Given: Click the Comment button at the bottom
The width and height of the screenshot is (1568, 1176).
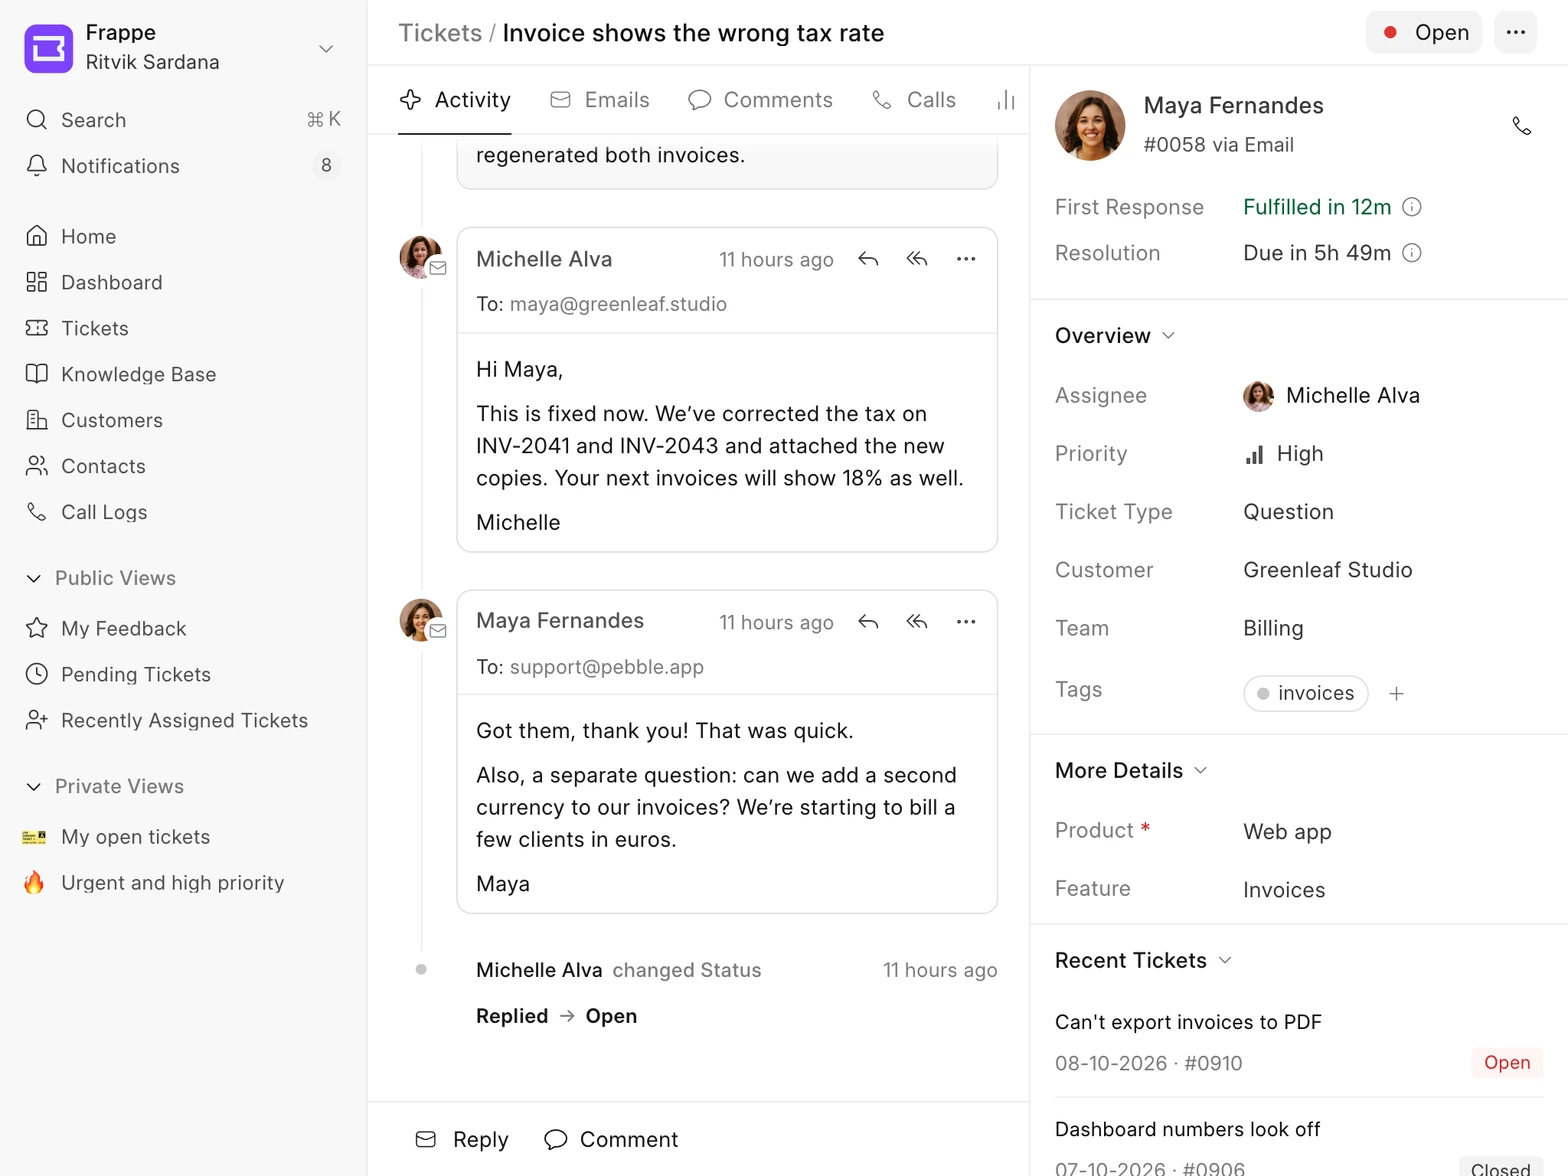Looking at the screenshot, I should tap(611, 1140).
